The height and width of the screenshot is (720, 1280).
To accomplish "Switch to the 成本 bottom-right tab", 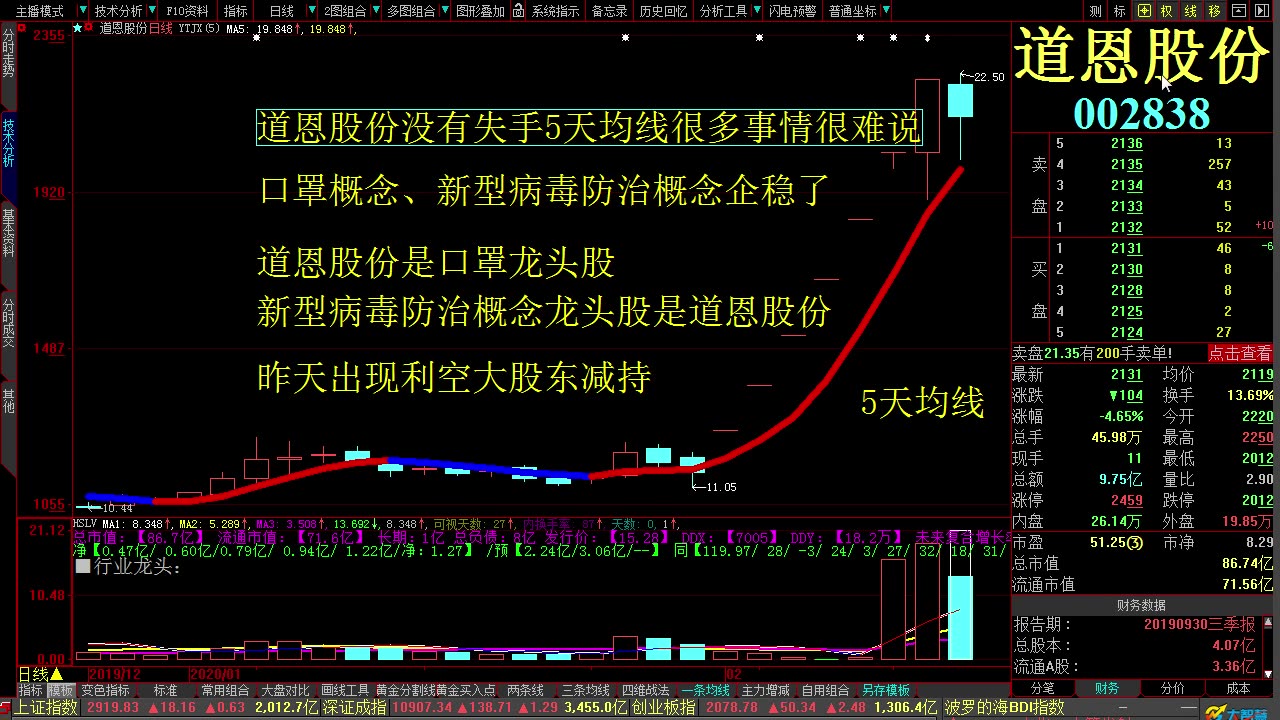I will tap(1238, 689).
